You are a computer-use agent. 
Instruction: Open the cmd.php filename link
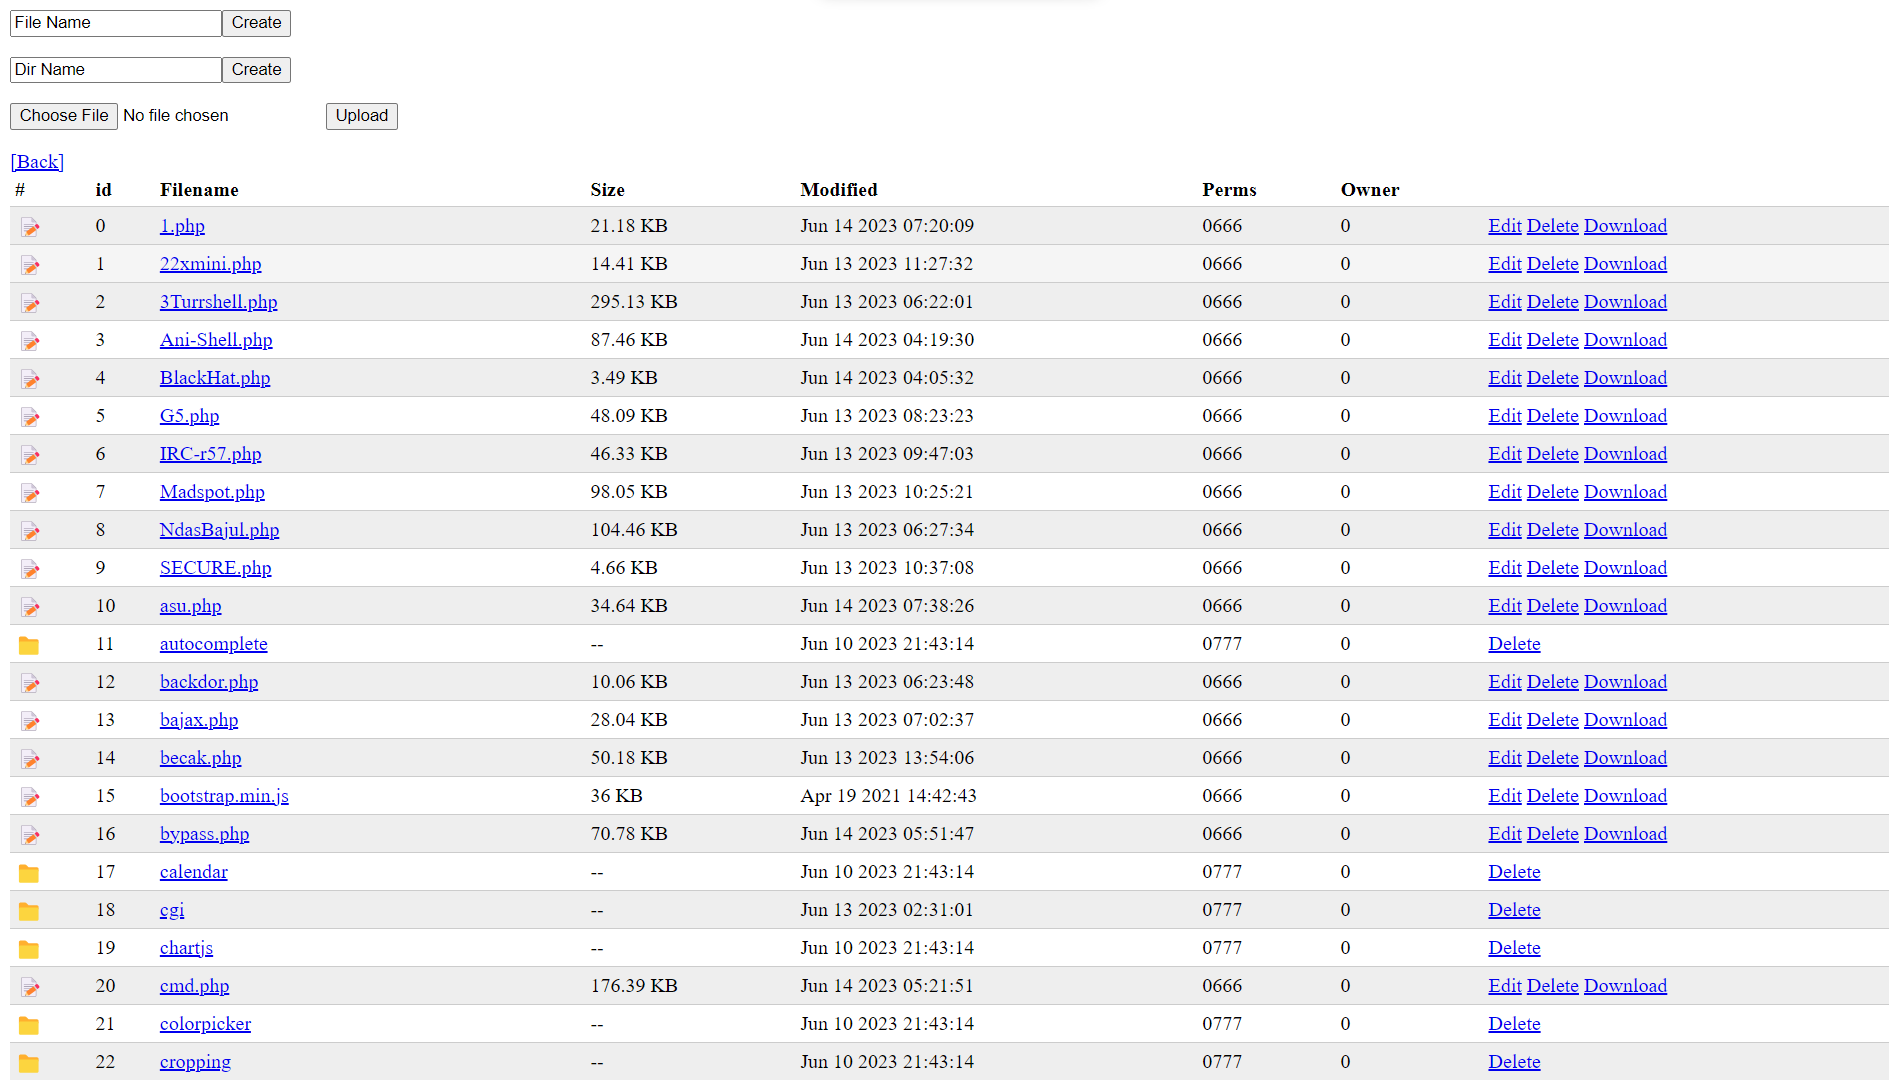click(194, 986)
